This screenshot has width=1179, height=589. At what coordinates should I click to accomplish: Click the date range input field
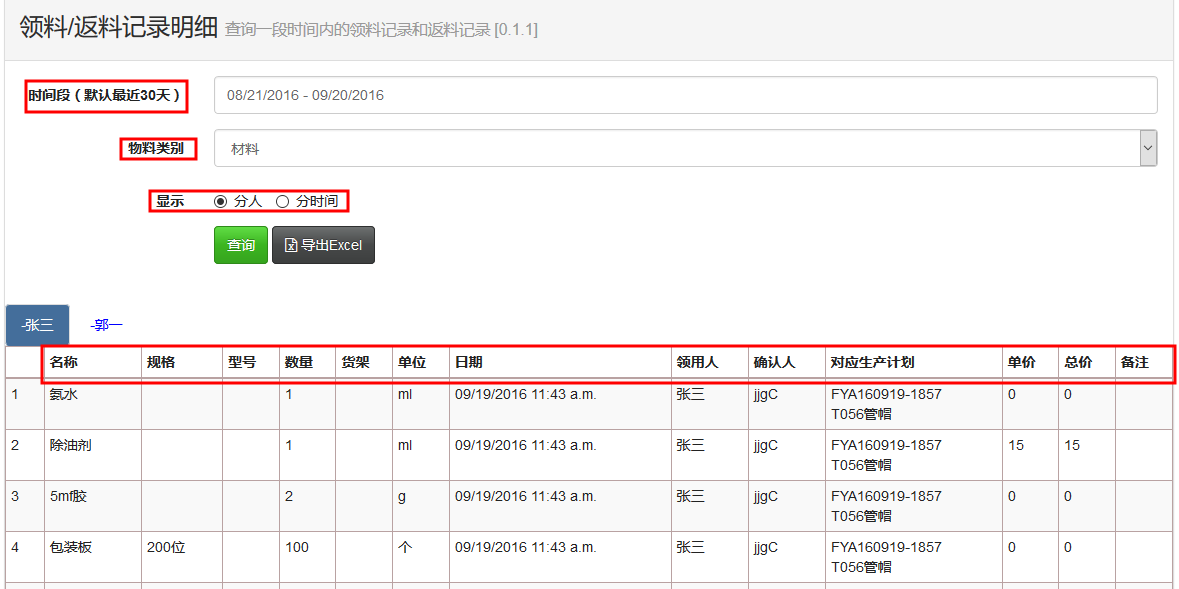pos(685,95)
